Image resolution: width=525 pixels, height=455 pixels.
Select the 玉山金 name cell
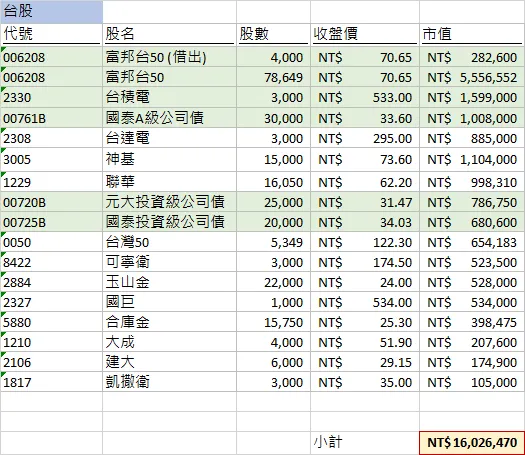point(169,282)
